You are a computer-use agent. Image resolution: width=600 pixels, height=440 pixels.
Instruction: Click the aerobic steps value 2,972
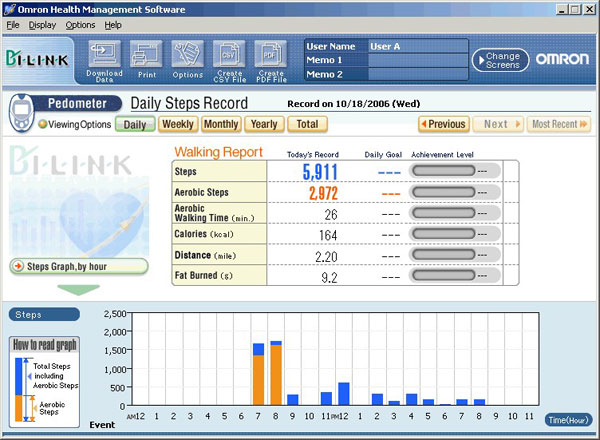pos(323,193)
